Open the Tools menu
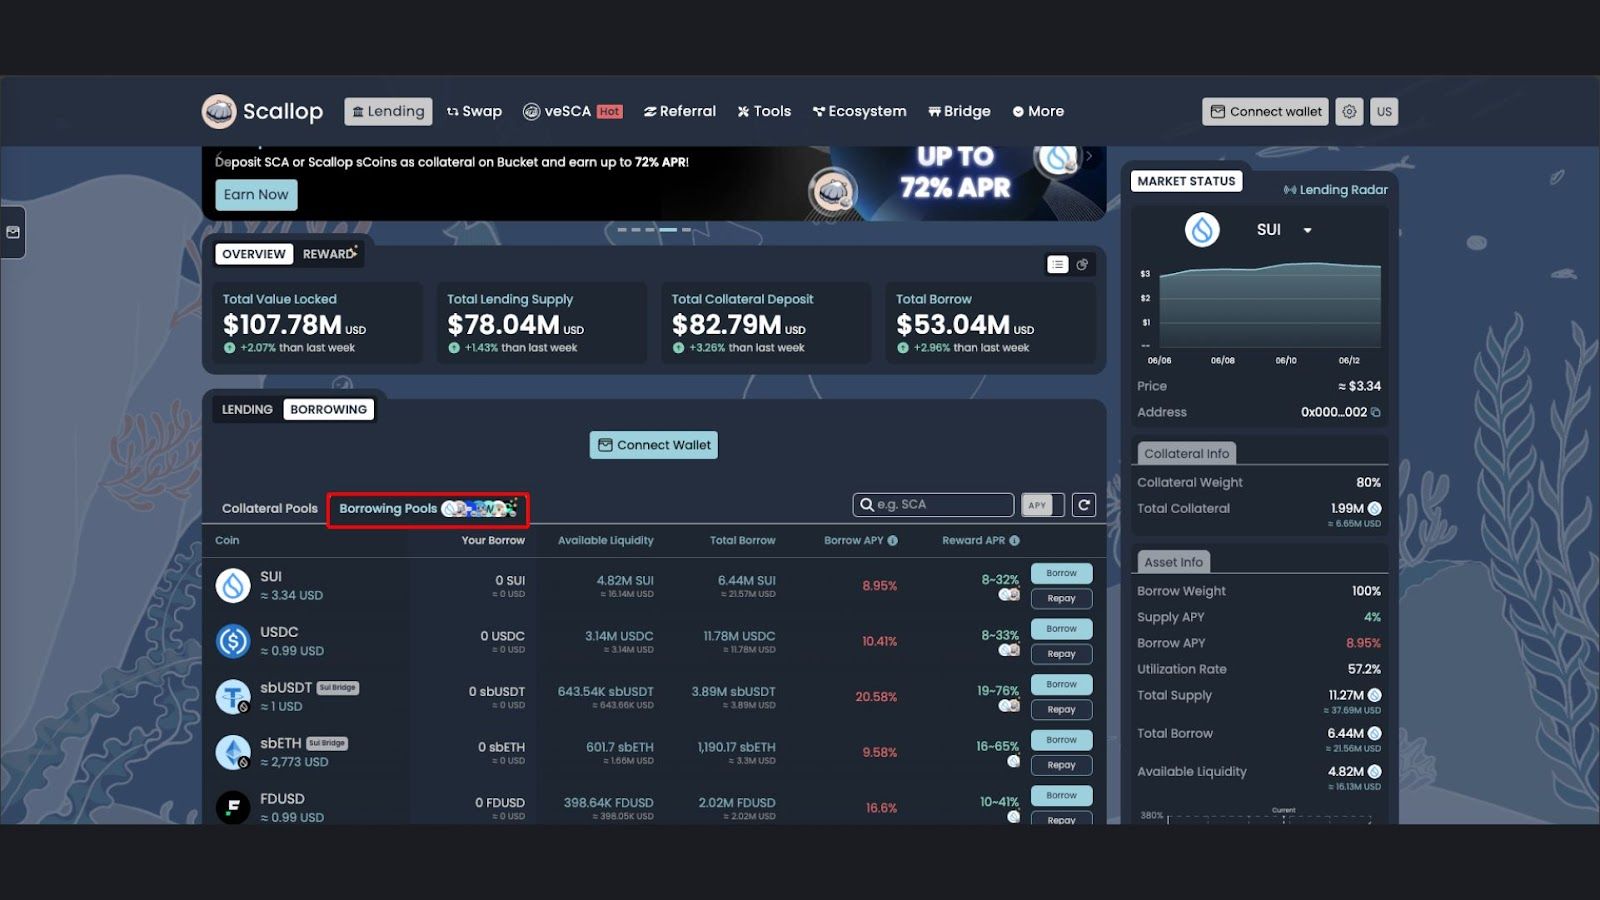 click(764, 111)
